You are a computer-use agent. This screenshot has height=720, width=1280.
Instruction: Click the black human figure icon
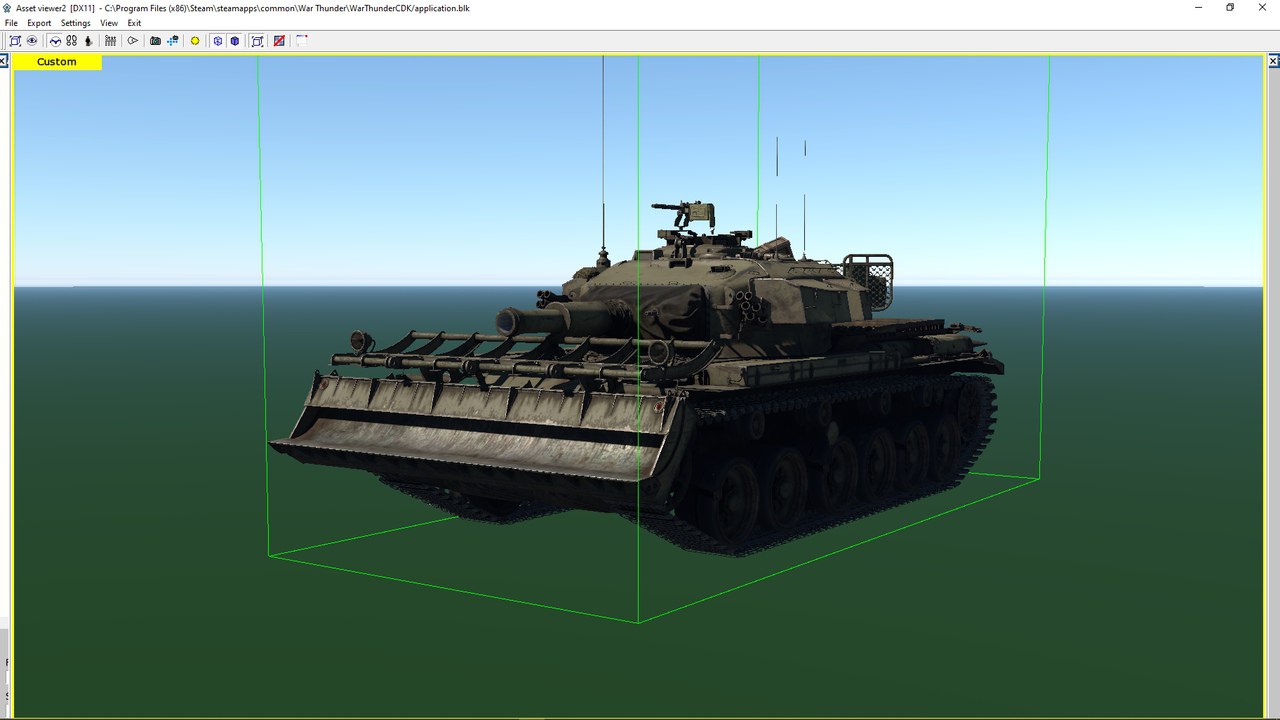(x=88, y=41)
